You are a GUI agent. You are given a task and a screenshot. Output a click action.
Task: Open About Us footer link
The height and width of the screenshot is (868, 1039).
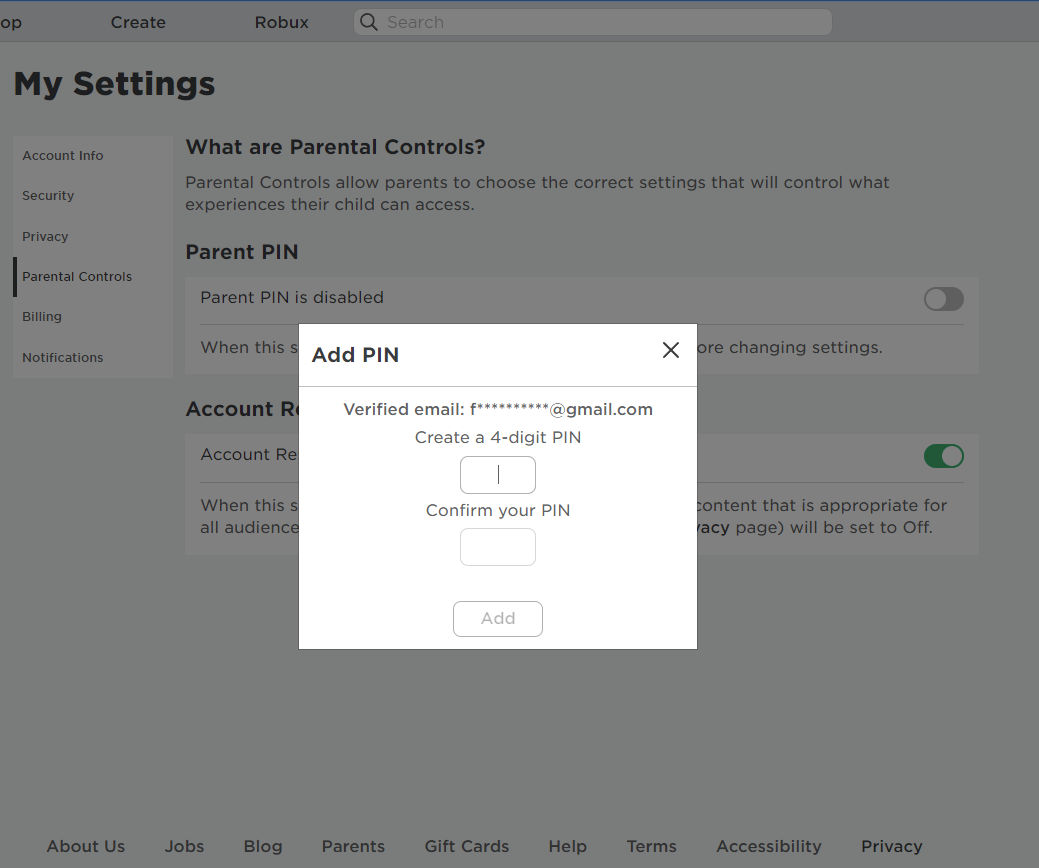coord(85,846)
